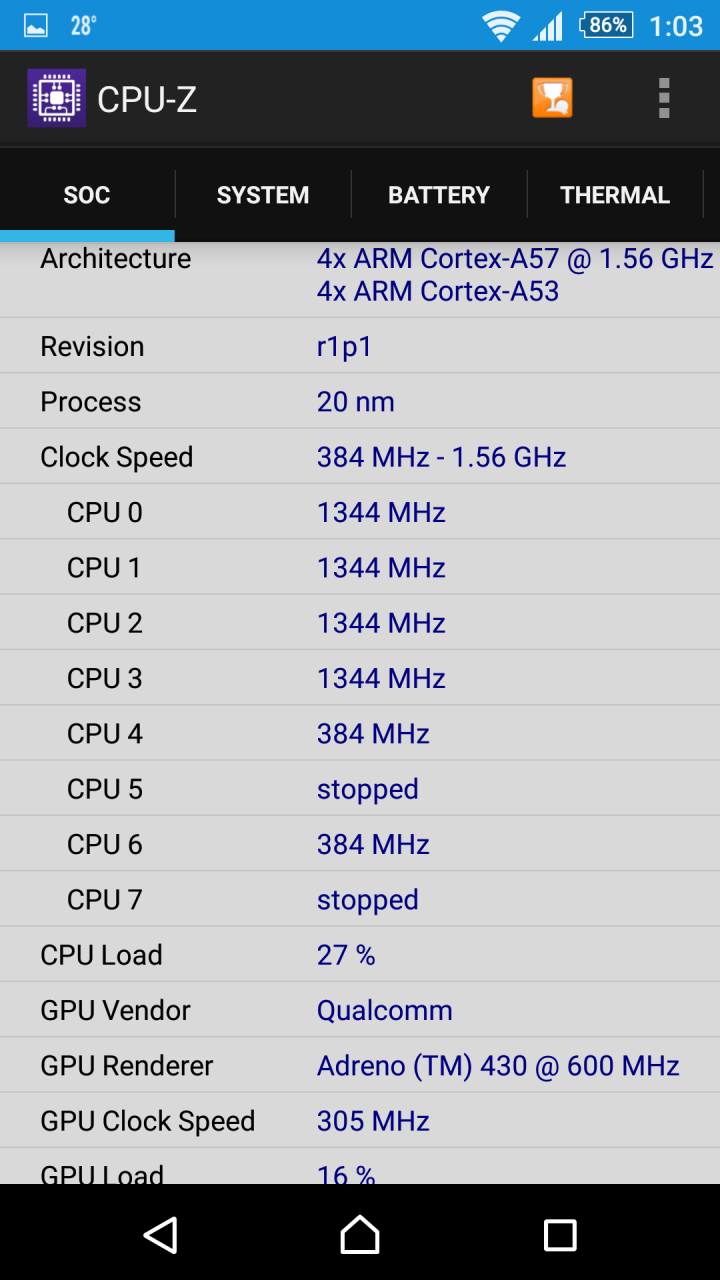Tap the picture notification icon in status bar

pos(36,26)
